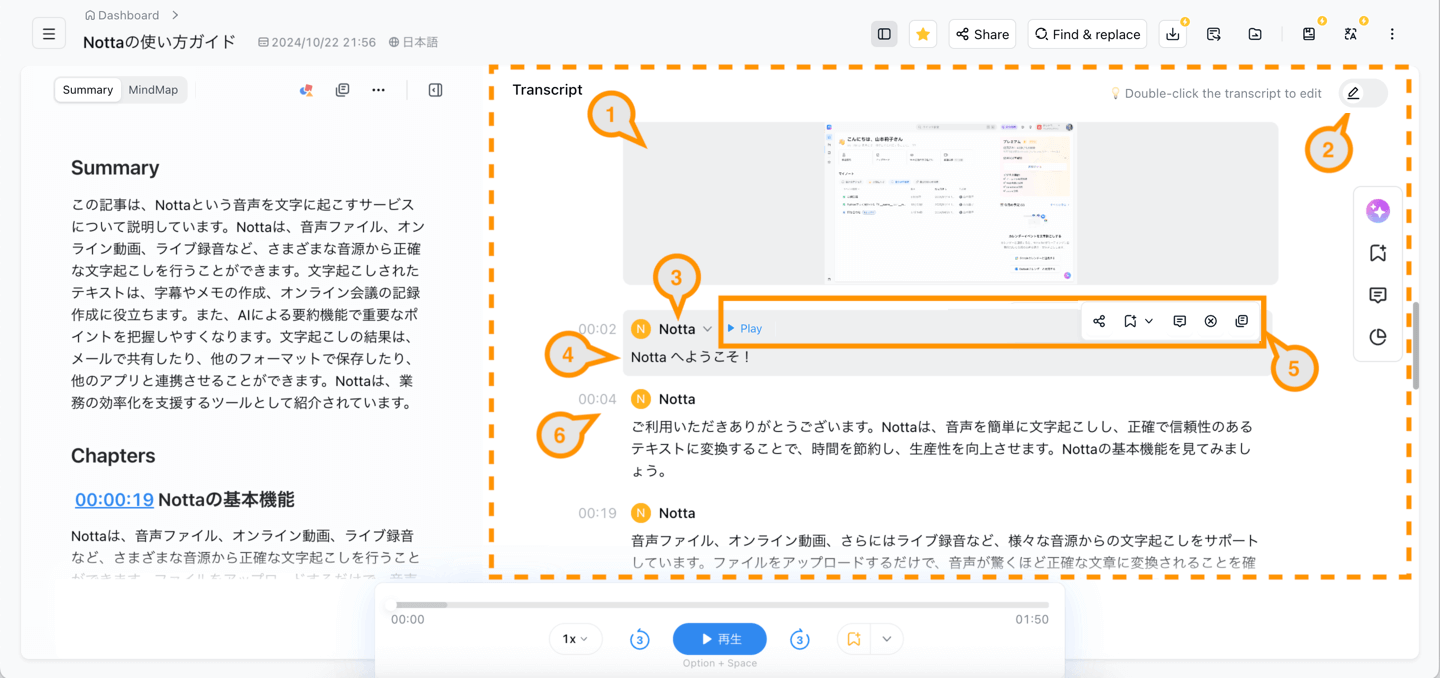Open the pie chart statistics icon

click(1378, 337)
